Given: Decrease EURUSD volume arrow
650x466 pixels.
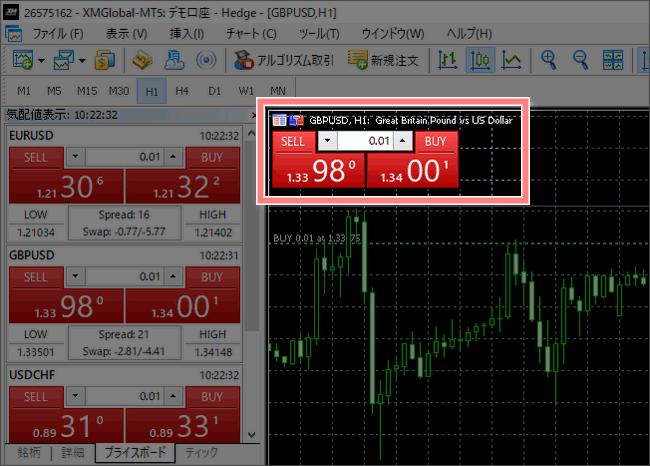Looking at the screenshot, I should [75, 157].
